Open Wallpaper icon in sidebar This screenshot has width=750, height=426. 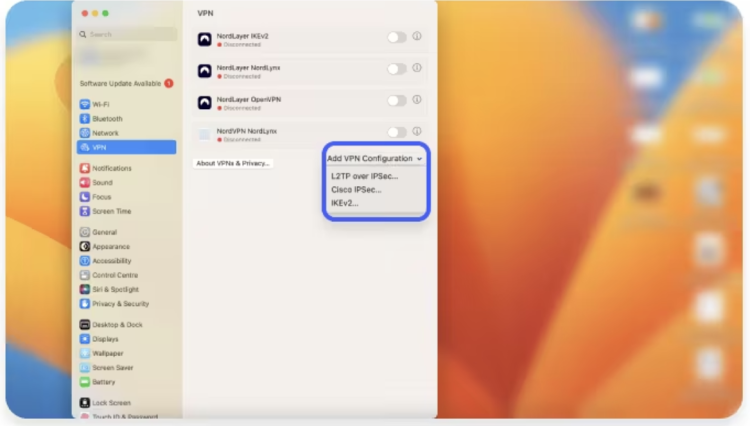click(85, 353)
